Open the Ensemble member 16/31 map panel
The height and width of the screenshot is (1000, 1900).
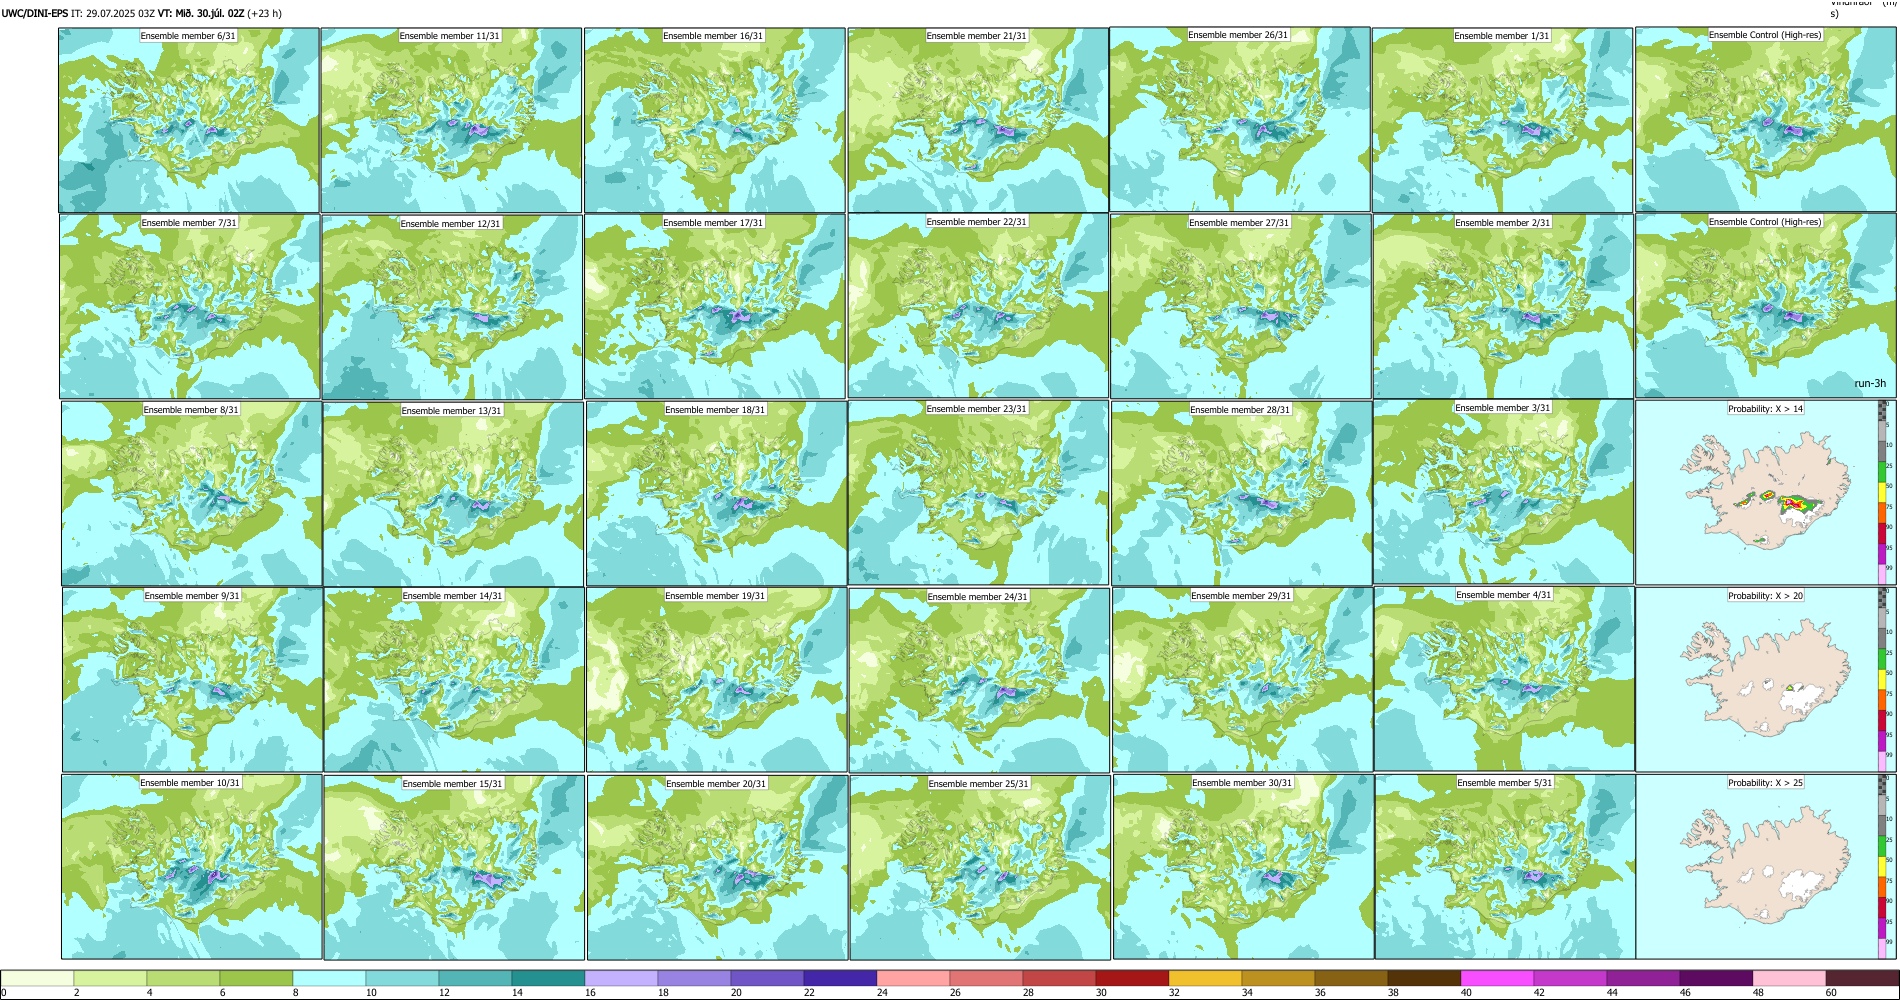[715, 120]
